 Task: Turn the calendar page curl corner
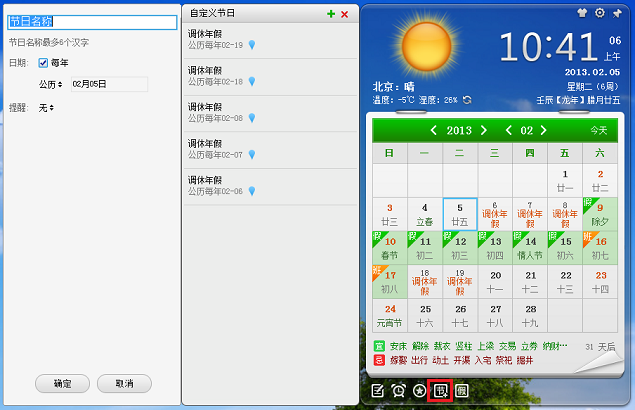600,362
